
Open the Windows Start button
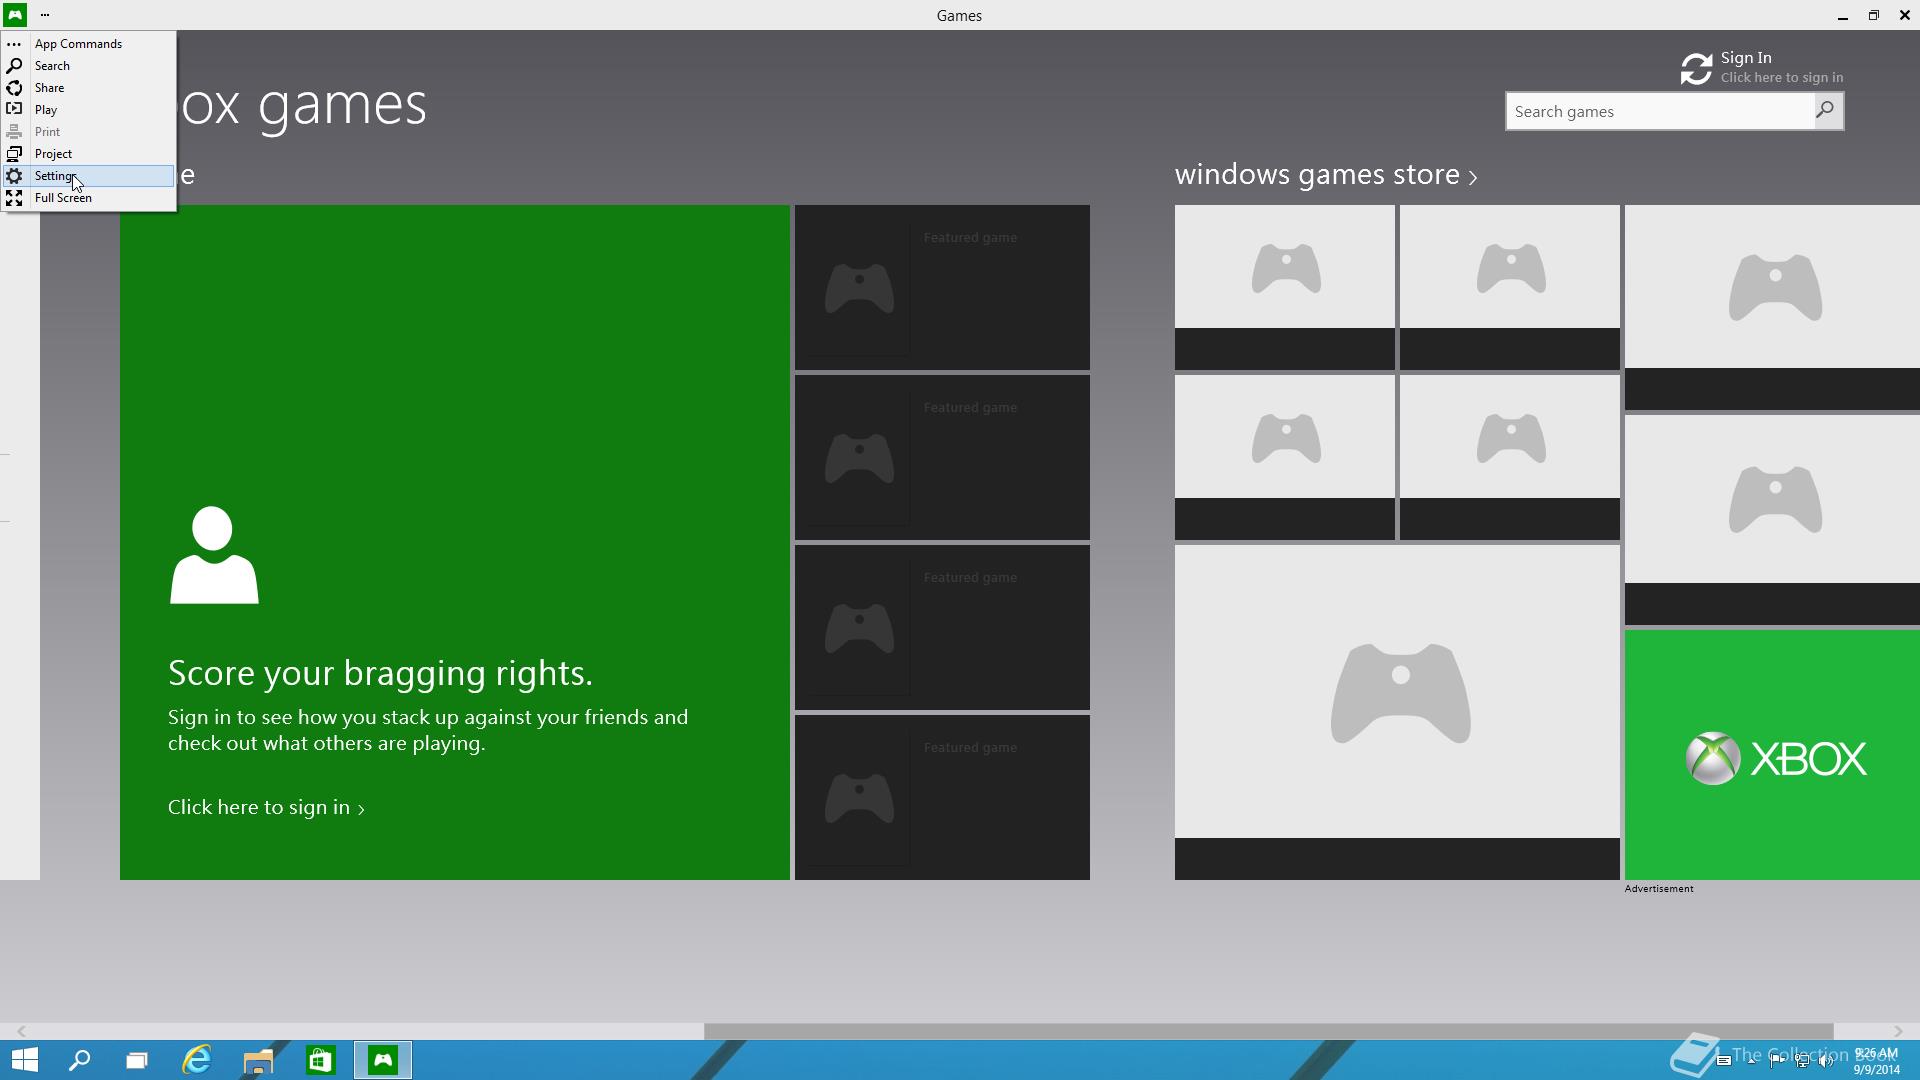pos(24,1060)
